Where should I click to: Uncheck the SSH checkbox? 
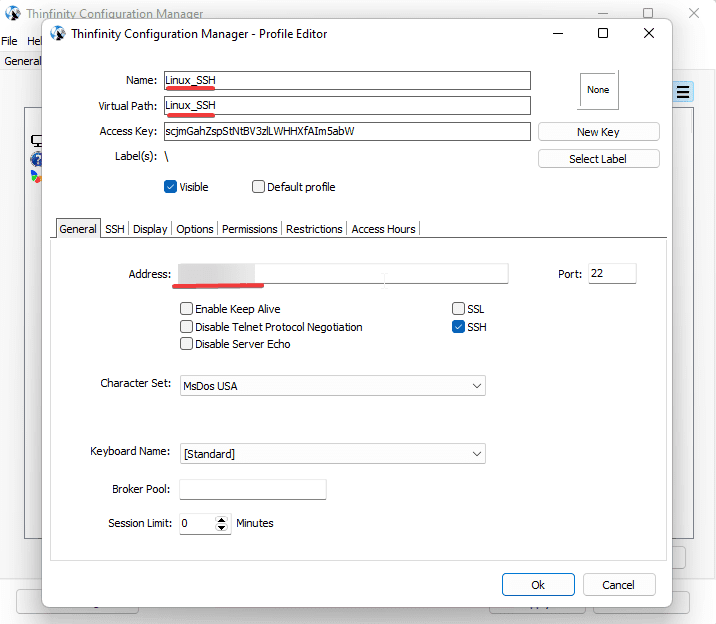[458, 327]
